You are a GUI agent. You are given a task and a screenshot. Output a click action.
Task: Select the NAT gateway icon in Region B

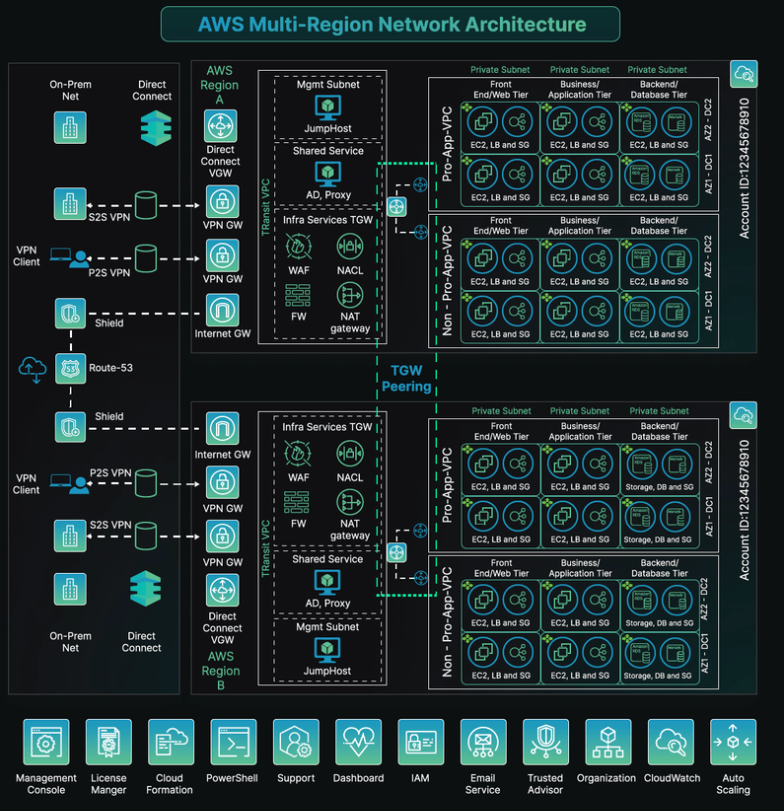(x=350, y=503)
